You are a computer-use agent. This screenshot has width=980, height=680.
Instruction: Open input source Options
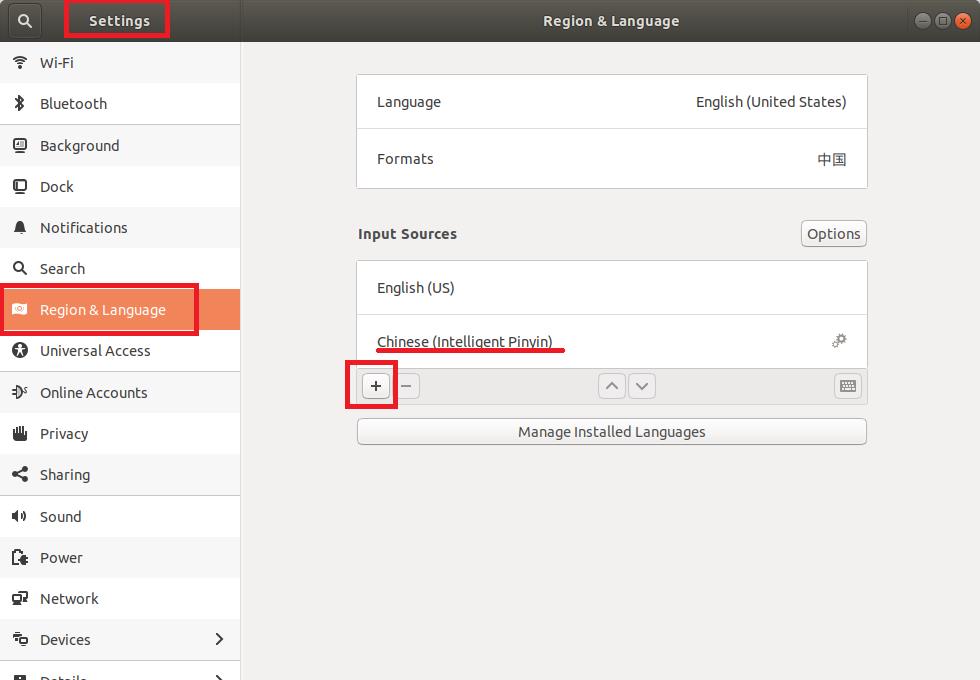(x=833, y=233)
